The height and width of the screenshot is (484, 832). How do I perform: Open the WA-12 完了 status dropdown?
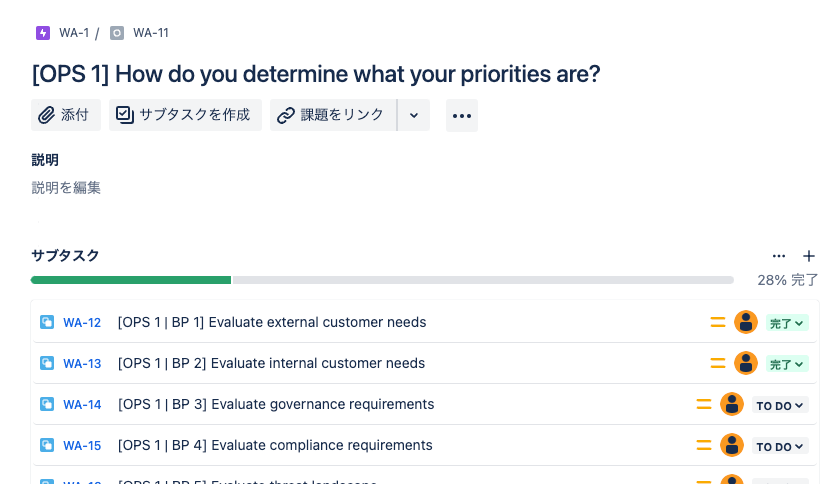(787, 323)
